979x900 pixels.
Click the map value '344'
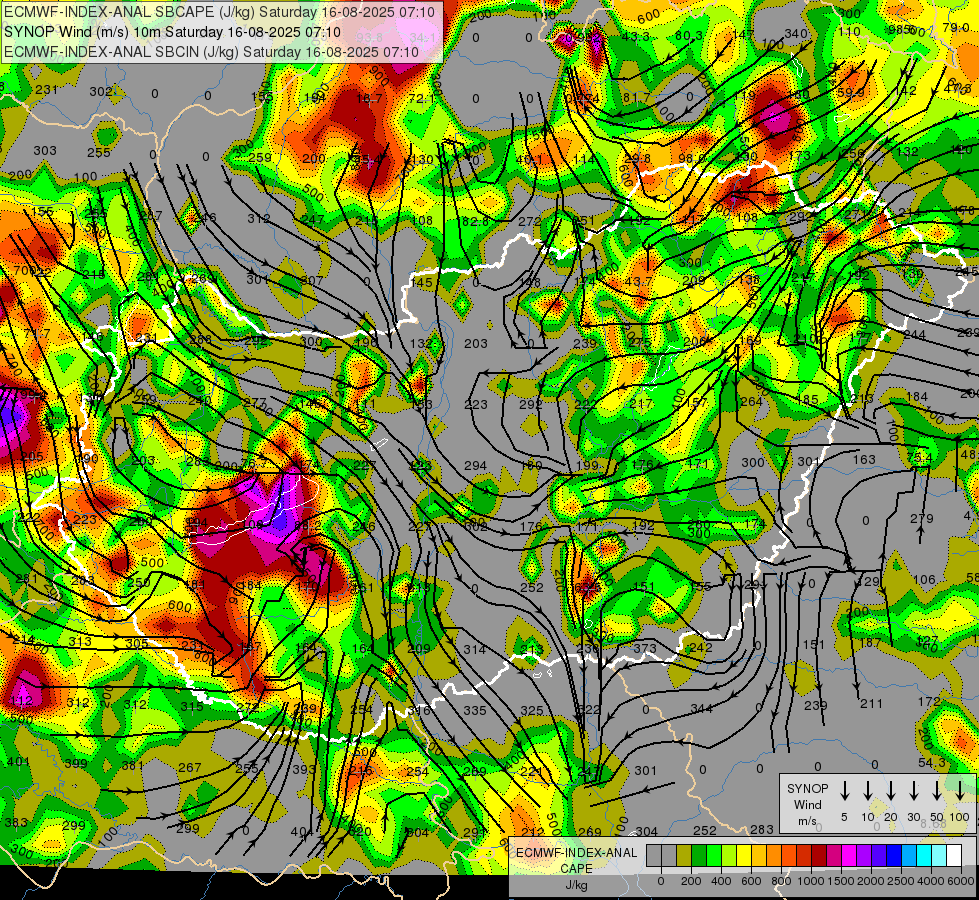pos(701,708)
